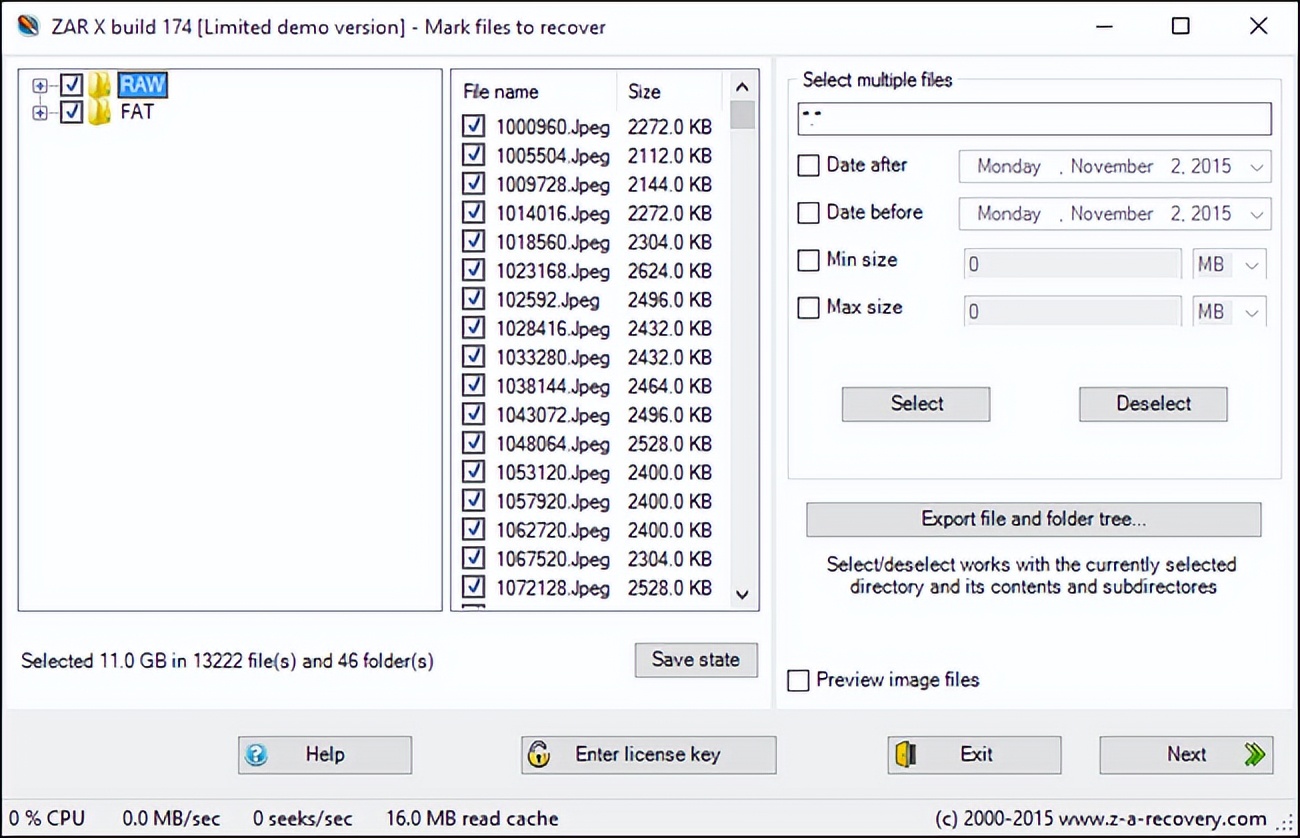Click the FAT folder icon in tree
This screenshot has width=1300, height=838.
[x=99, y=112]
